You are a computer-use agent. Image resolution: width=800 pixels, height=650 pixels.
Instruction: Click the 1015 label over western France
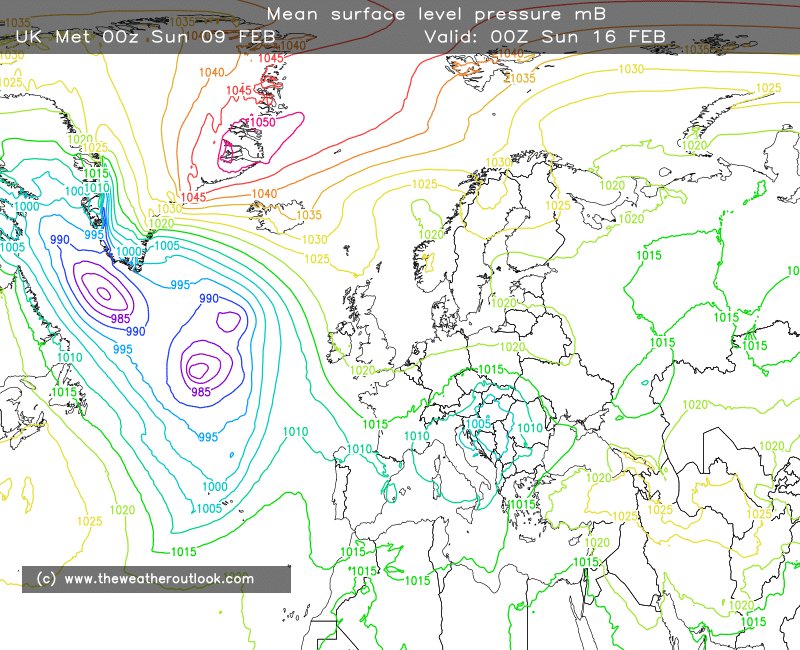(x=375, y=424)
